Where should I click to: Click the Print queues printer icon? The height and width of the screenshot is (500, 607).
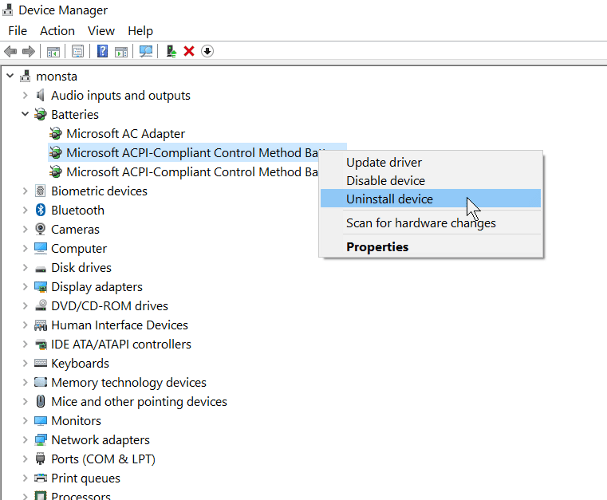(40, 478)
